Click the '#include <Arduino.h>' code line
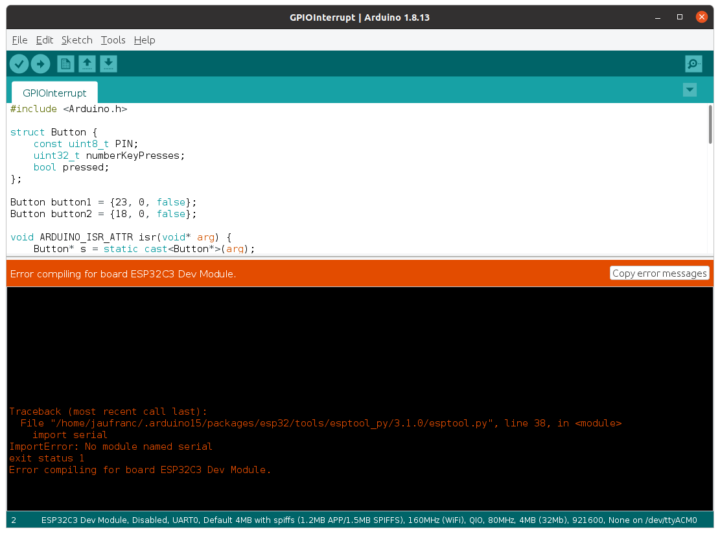This screenshot has width=720, height=534. (x=68, y=109)
